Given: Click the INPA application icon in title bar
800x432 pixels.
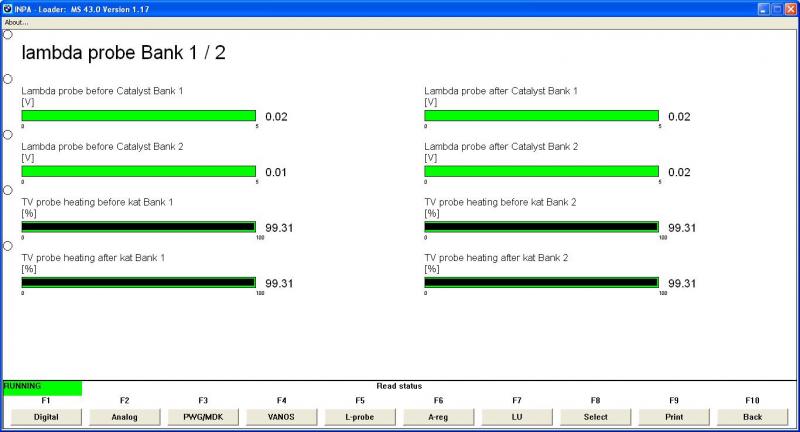Looking at the screenshot, I should 8,8.
